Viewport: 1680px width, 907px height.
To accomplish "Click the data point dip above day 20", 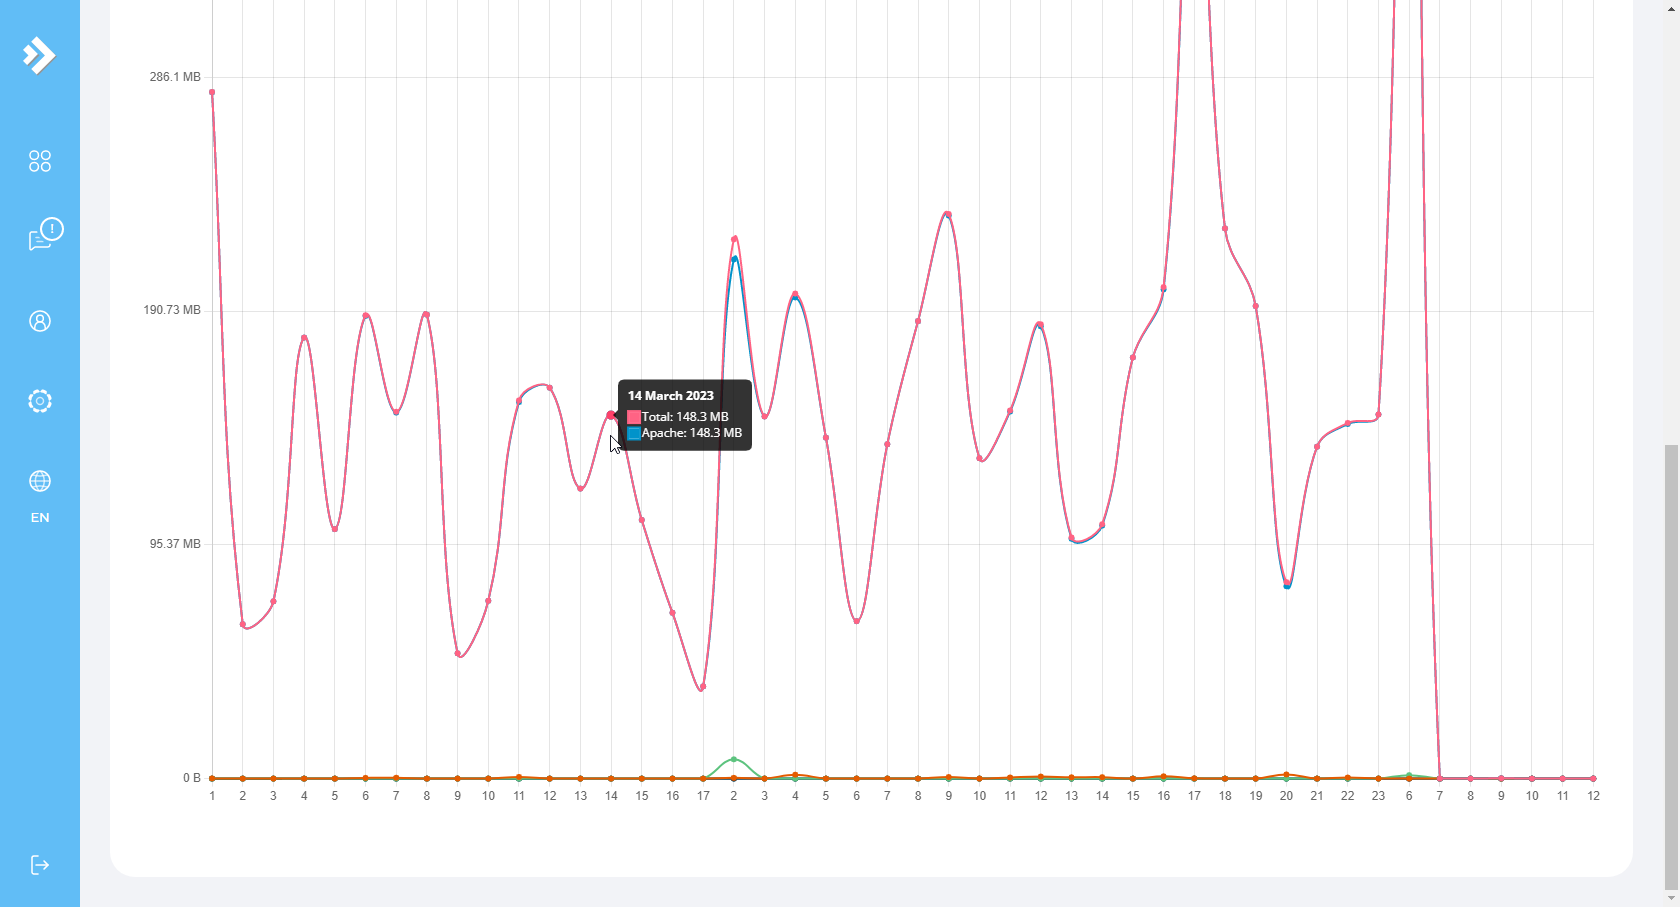I will (x=1287, y=583).
